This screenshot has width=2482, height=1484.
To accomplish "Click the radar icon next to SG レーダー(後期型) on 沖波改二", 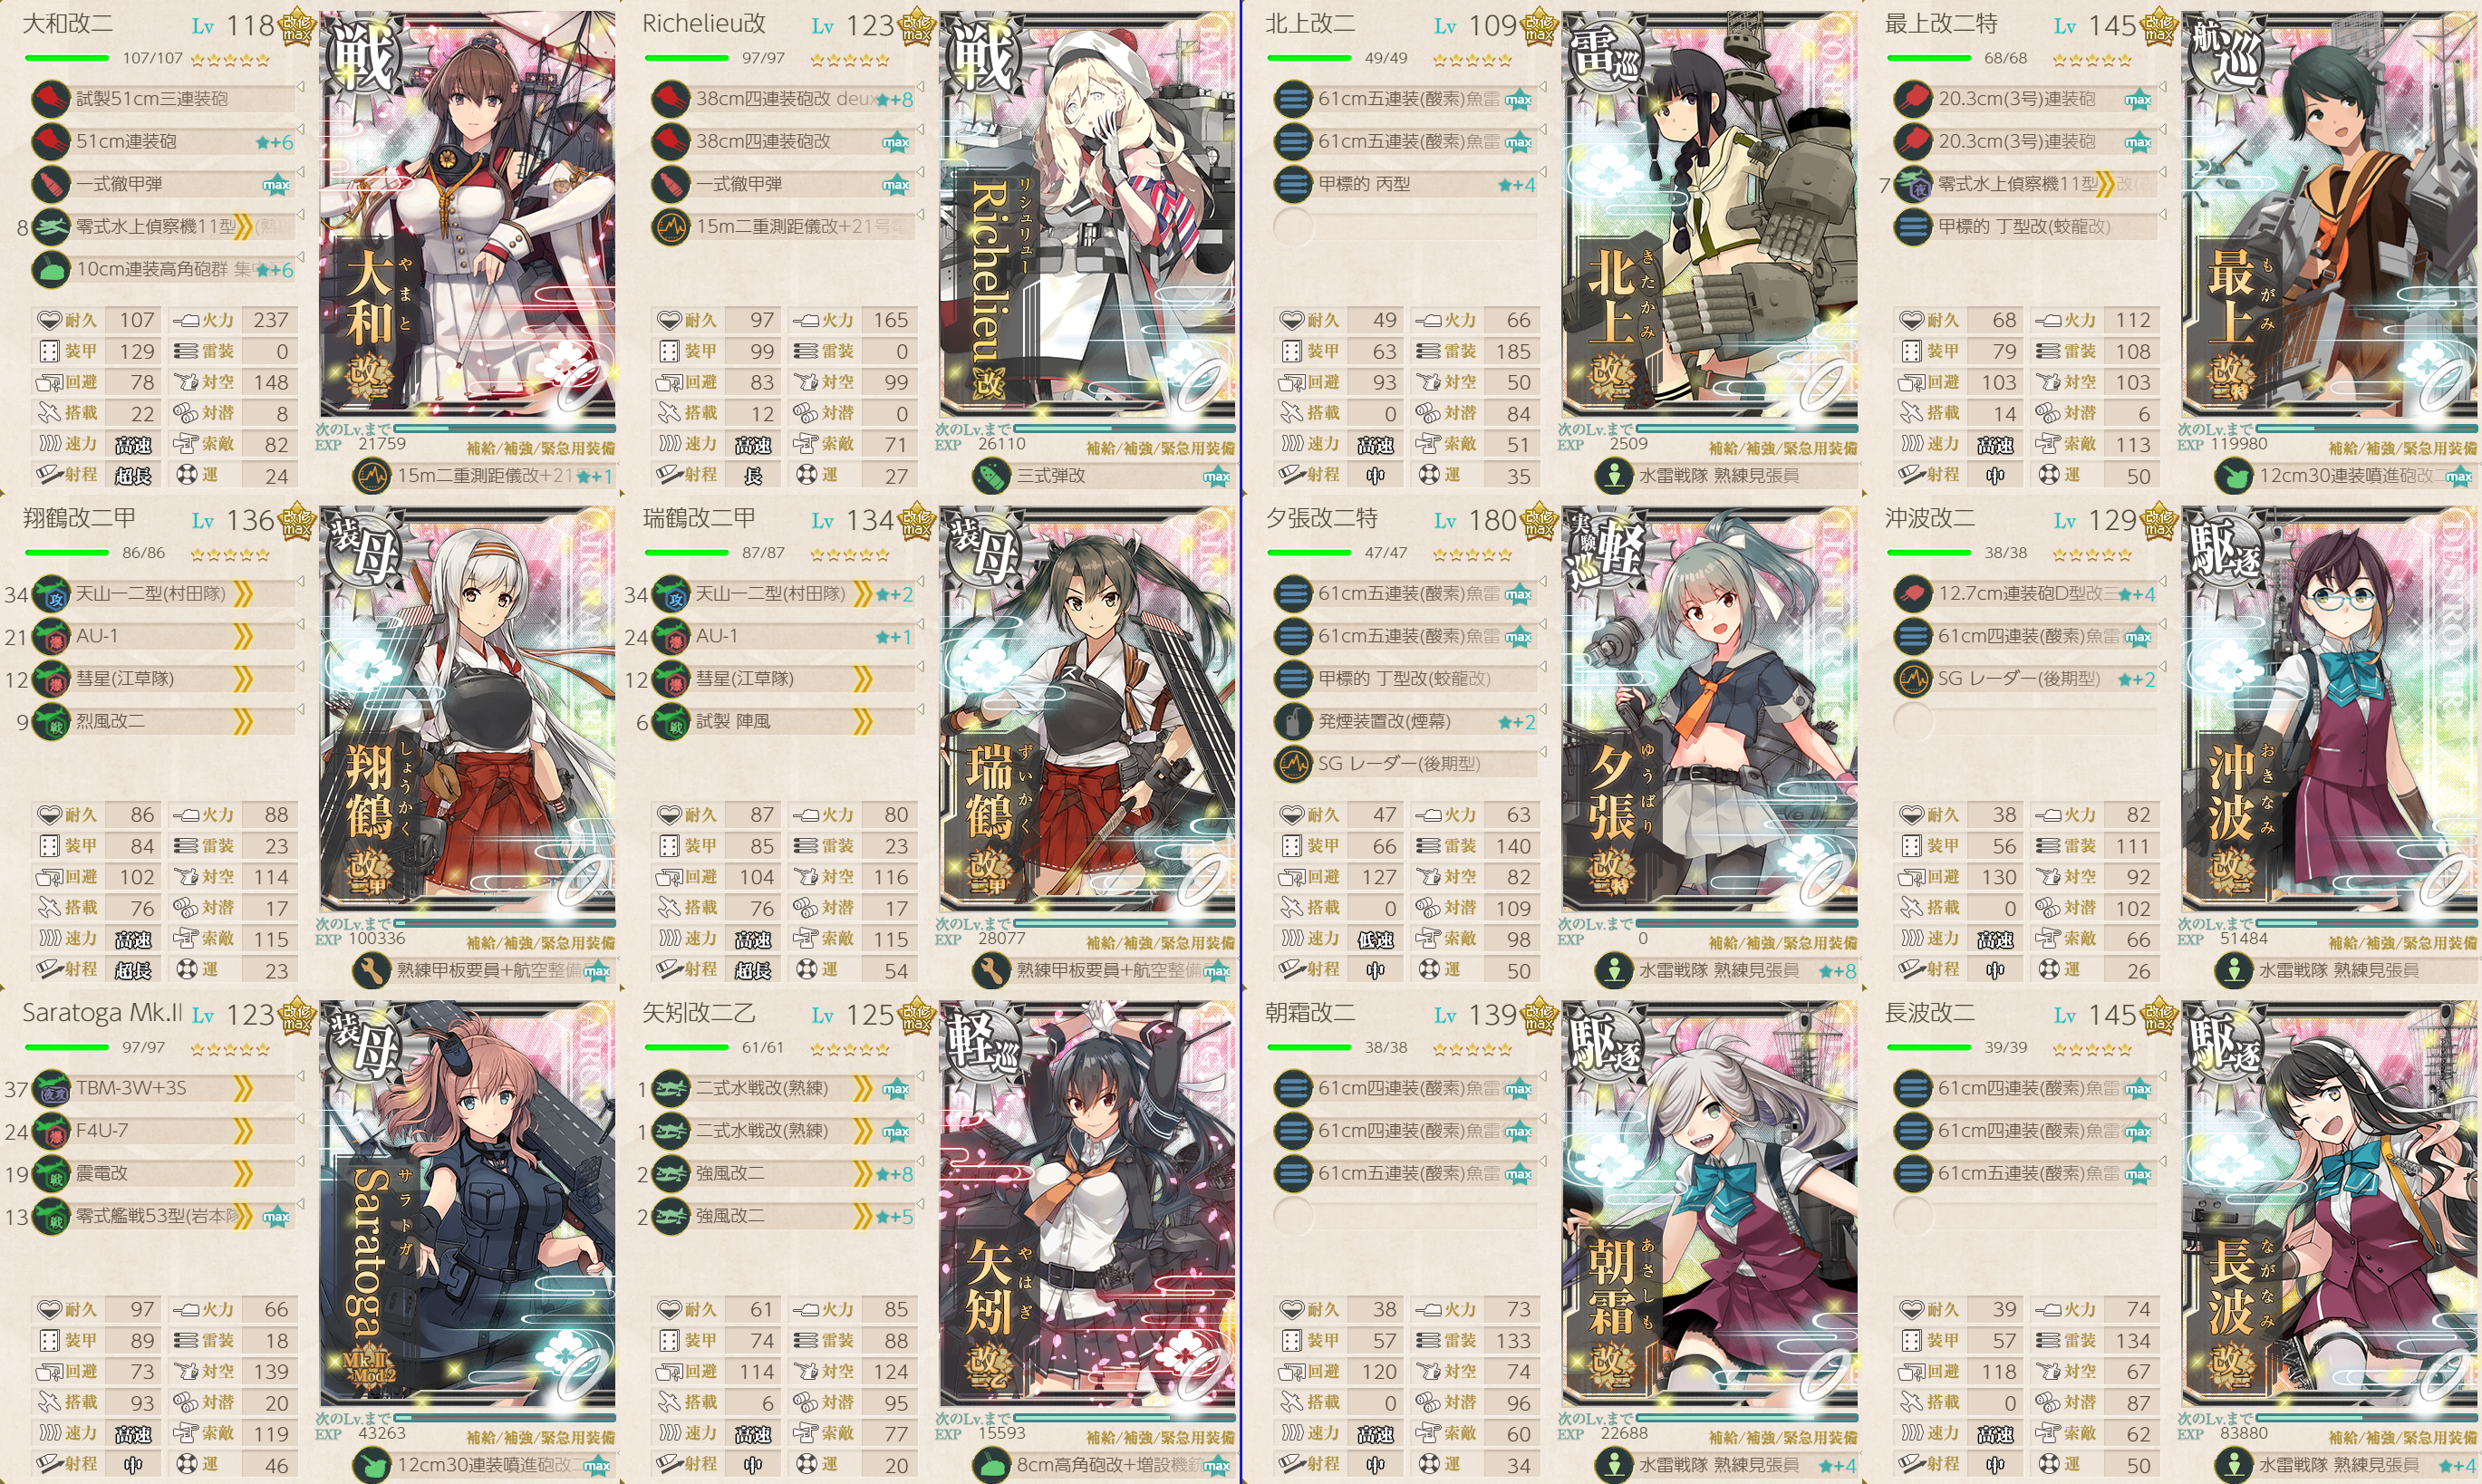I will (1913, 679).
